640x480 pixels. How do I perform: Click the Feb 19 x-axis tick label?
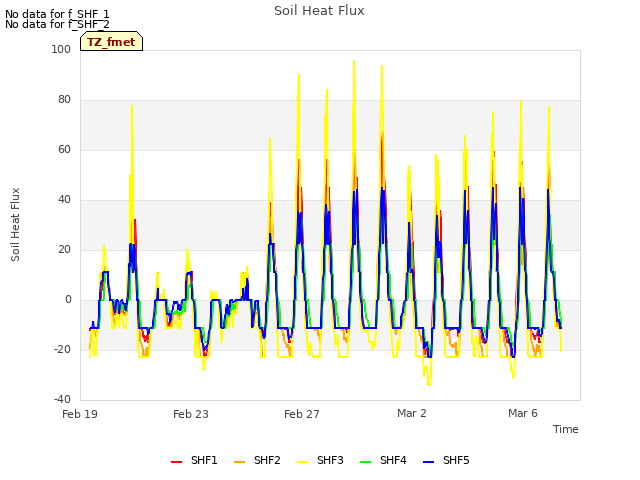click(80, 414)
